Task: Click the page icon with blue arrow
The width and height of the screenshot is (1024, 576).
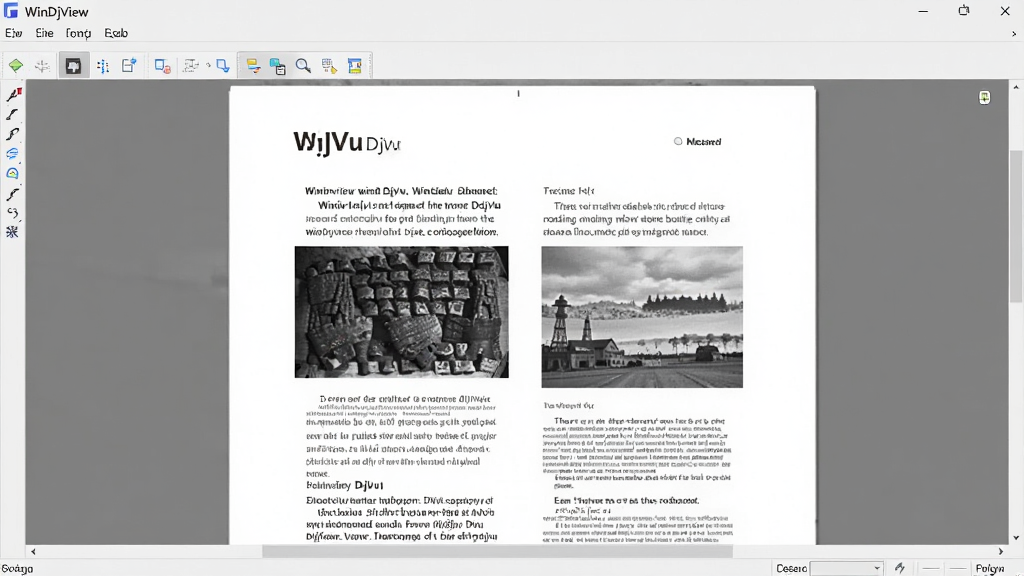Action: (x=129, y=65)
